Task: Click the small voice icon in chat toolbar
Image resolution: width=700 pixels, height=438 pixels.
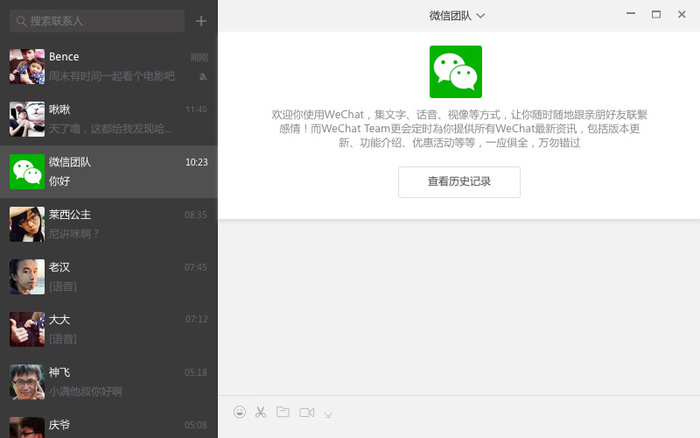Action: pyautogui.click(x=328, y=414)
